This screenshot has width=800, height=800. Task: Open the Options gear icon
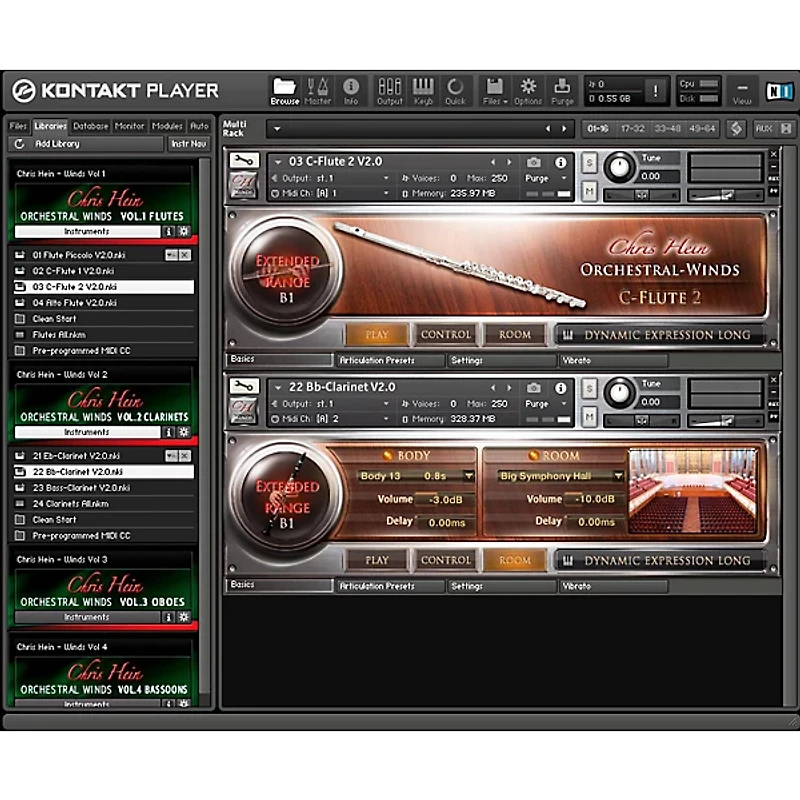(528, 91)
